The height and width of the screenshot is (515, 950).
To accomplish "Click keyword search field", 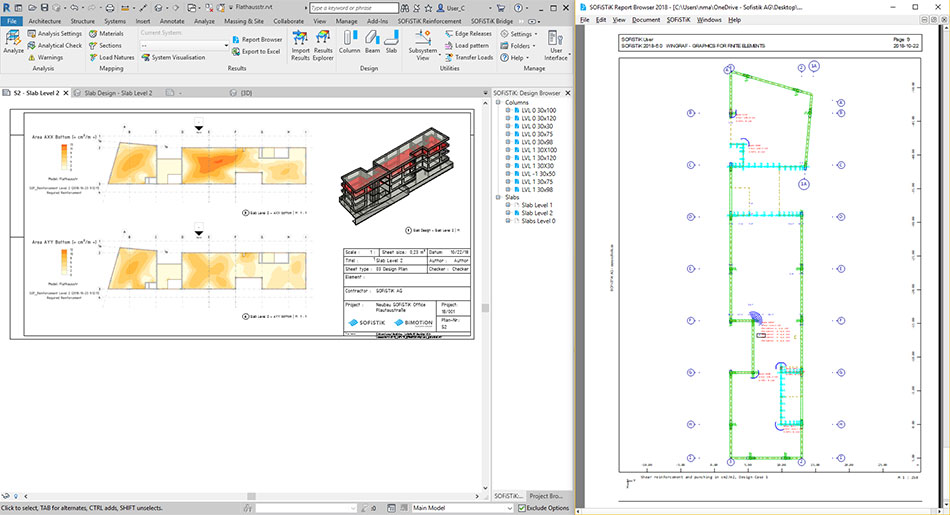I will point(354,8).
